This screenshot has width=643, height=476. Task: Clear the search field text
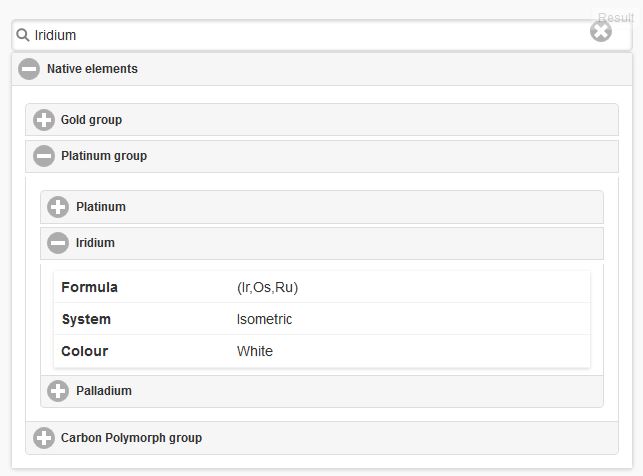(x=600, y=32)
